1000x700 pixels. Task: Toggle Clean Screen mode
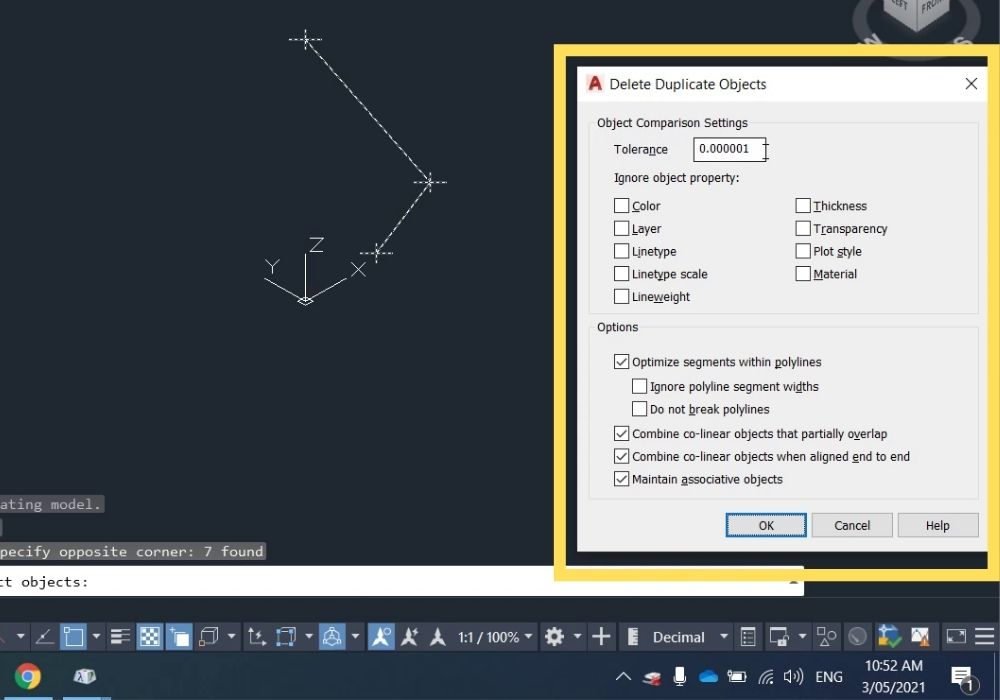coord(955,636)
